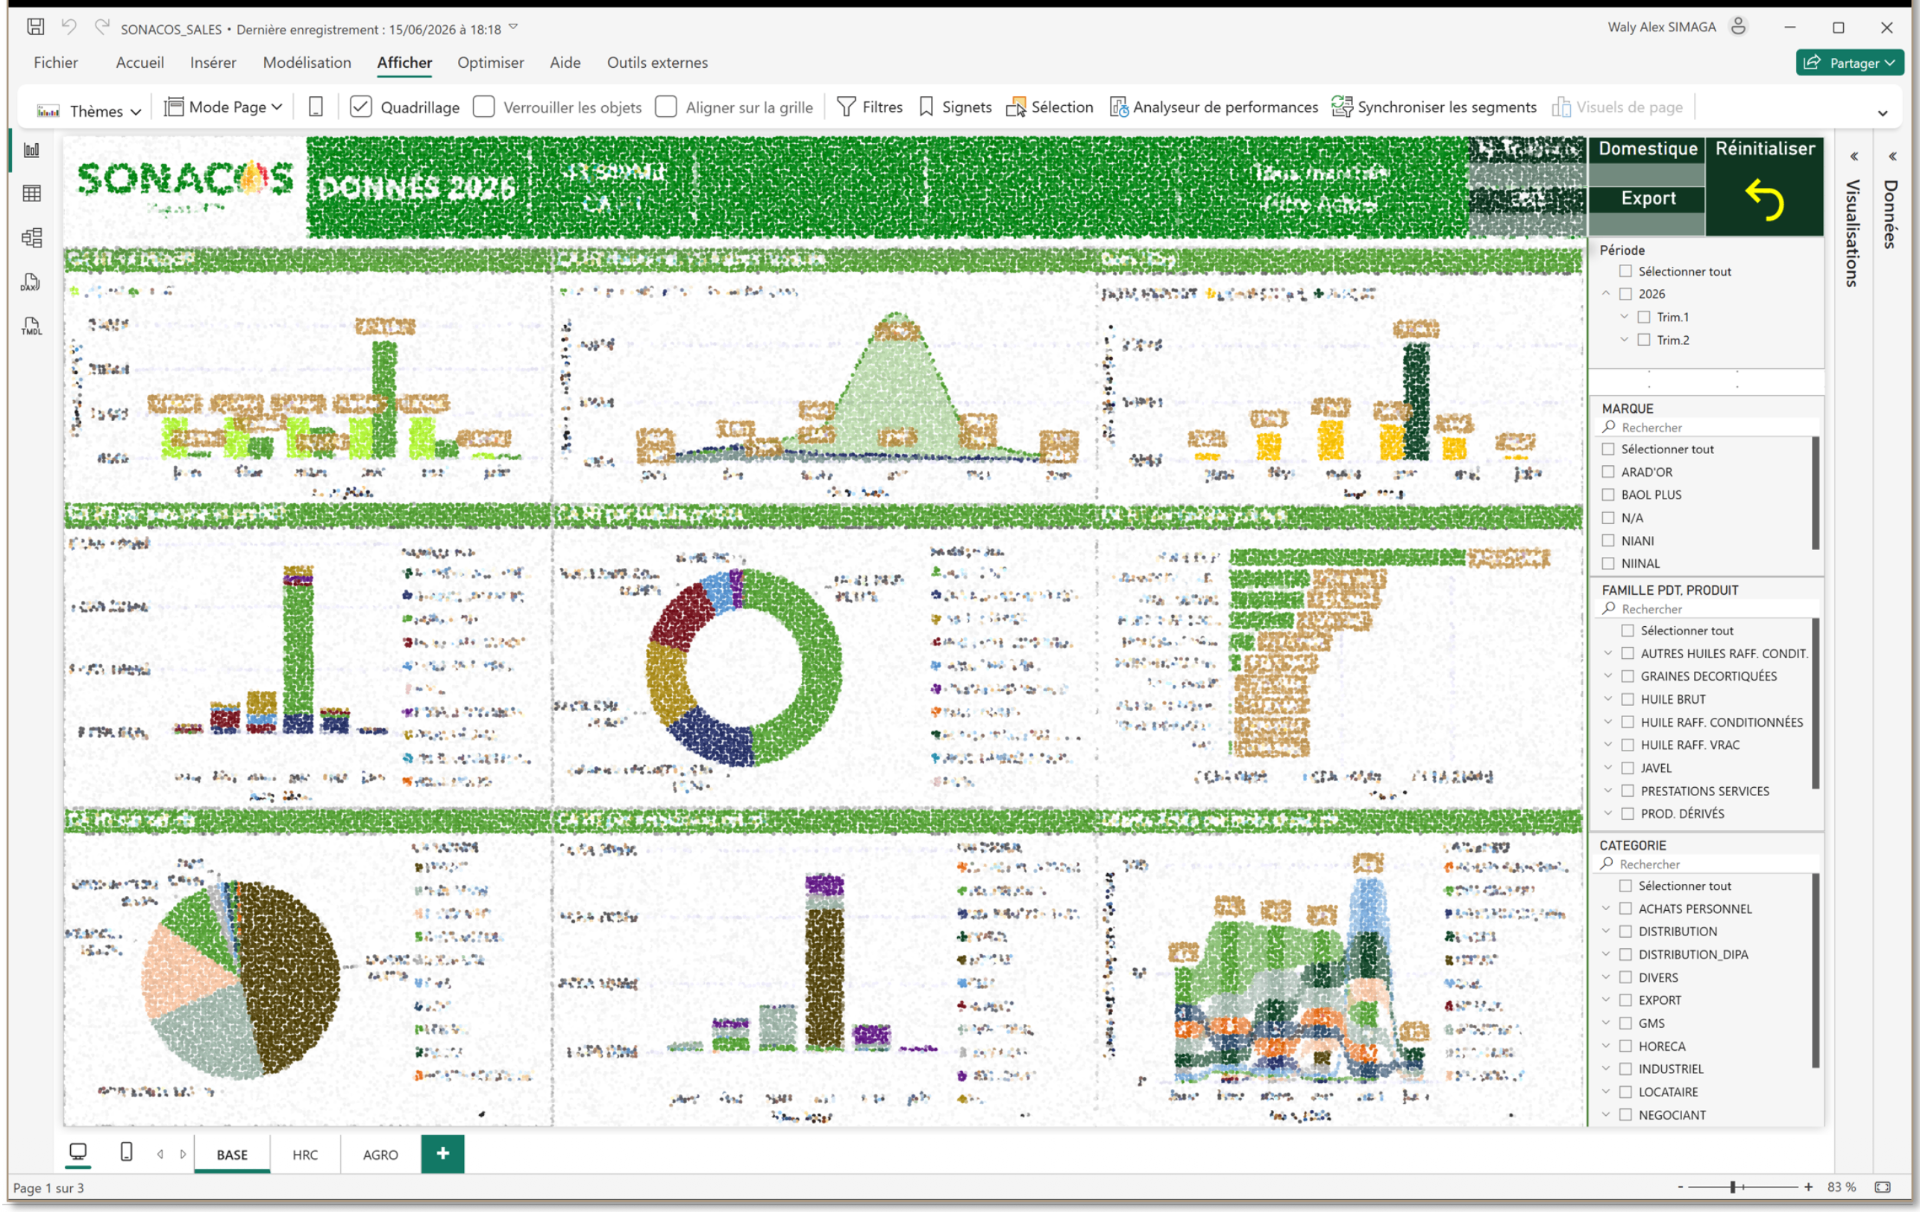This screenshot has width=1920, height=1212.
Task: Adjust the zoom slider handle
Action: (x=1733, y=1187)
